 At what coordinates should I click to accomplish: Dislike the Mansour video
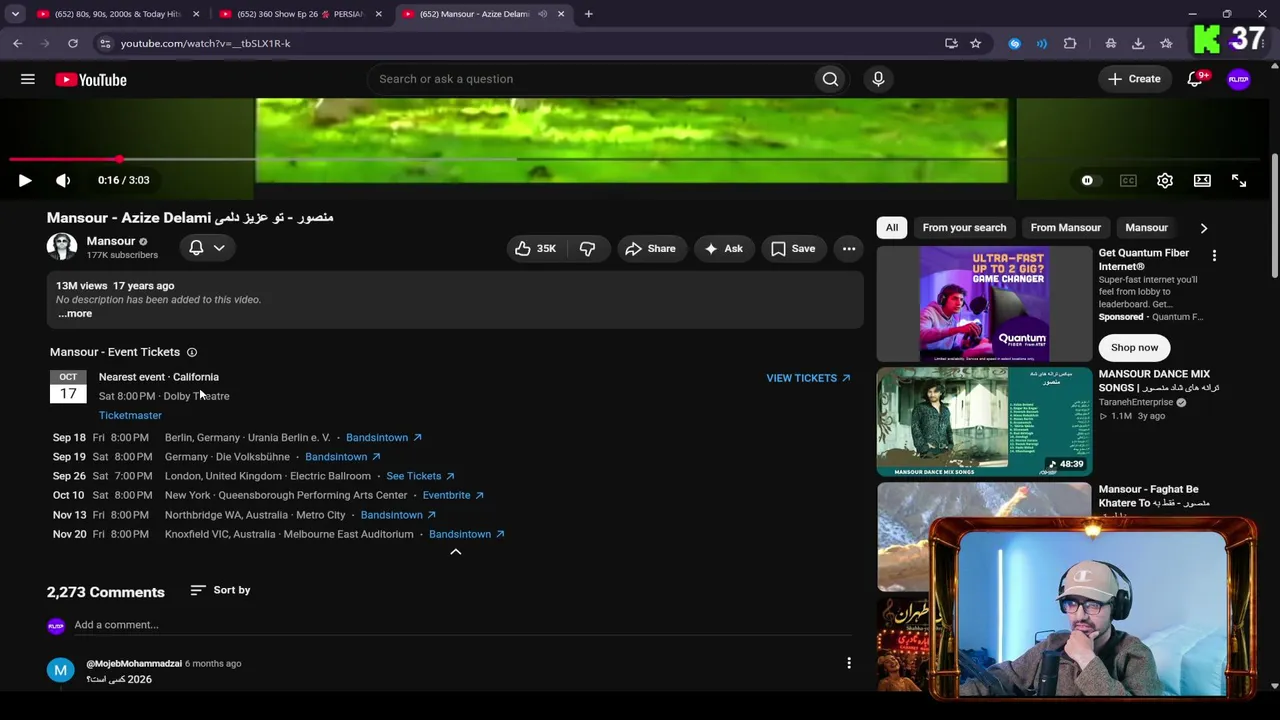coord(587,249)
